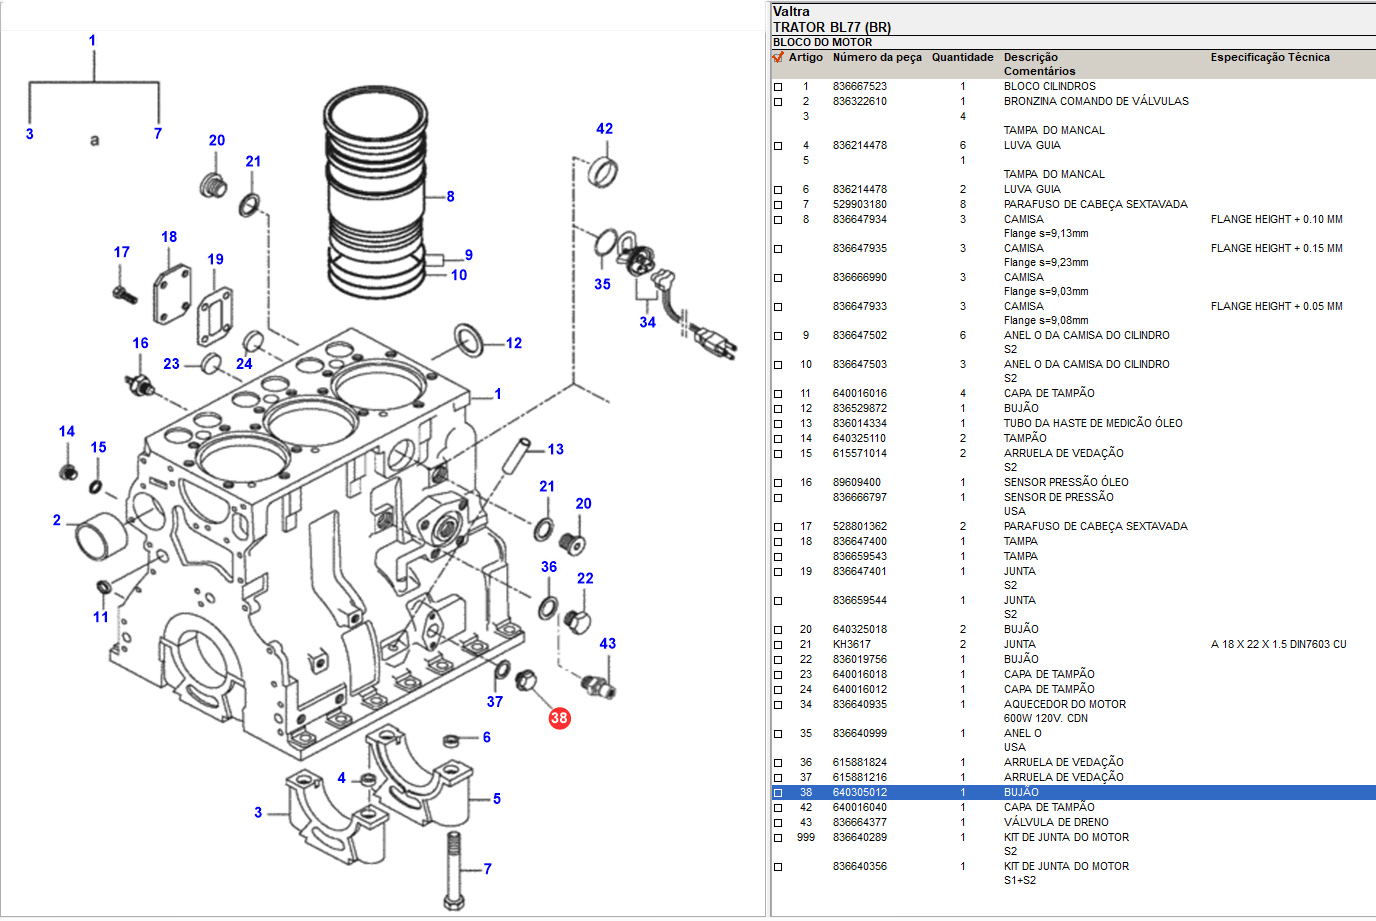Click the Especificação Técnica column header
The height and width of the screenshot is (921, 1376).
click(x=1269, y=58)
